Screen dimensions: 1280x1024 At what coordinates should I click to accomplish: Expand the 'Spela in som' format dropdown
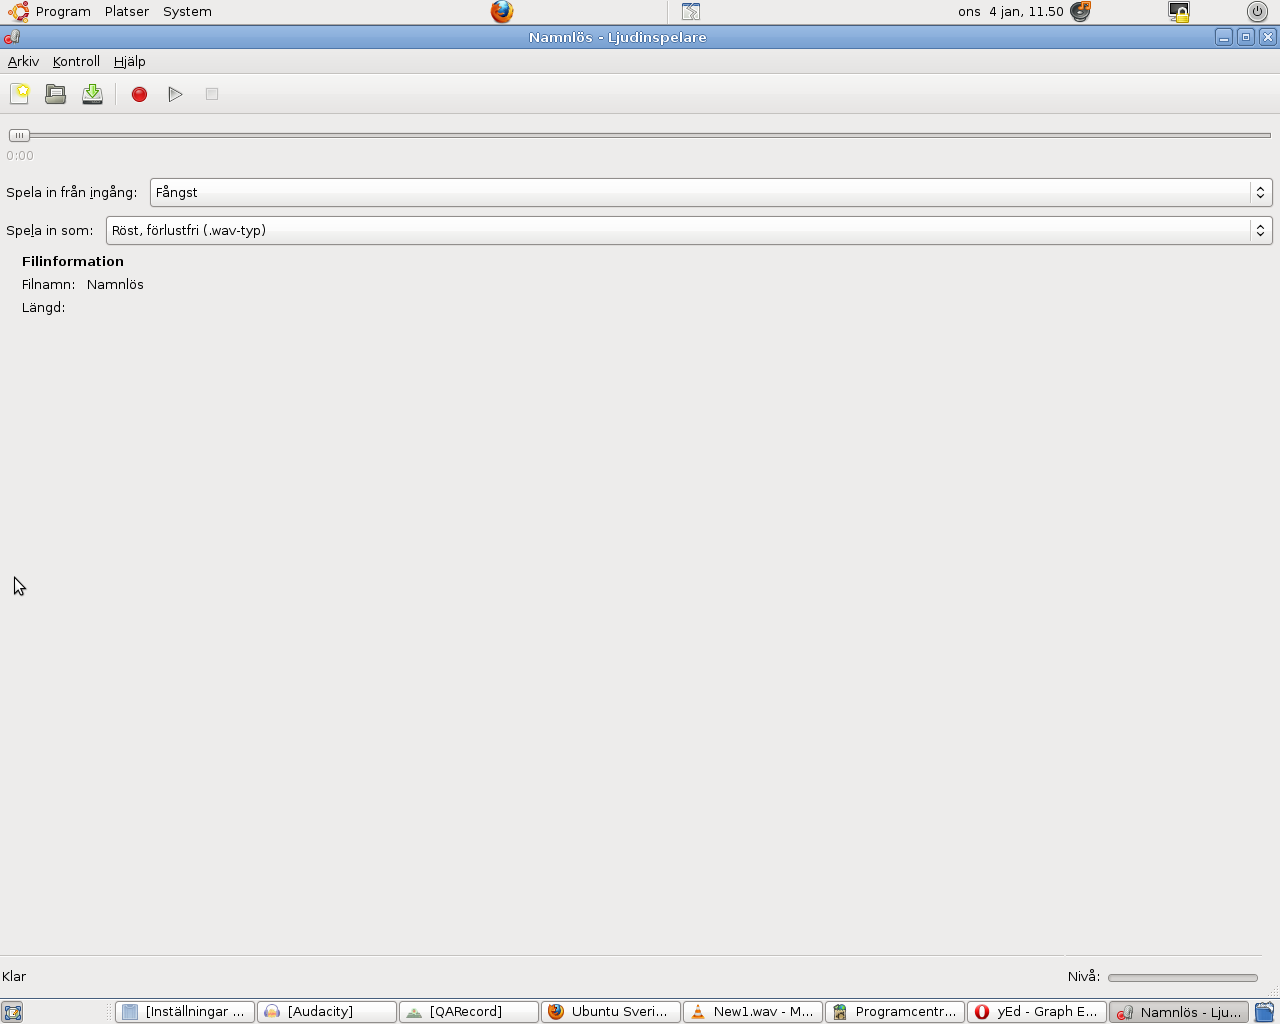click(689, 230)
